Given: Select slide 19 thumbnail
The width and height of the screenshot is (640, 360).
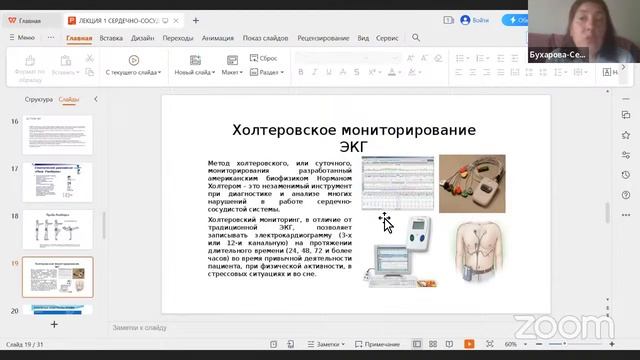Looking at the screenshot, I should coord(58,277).
